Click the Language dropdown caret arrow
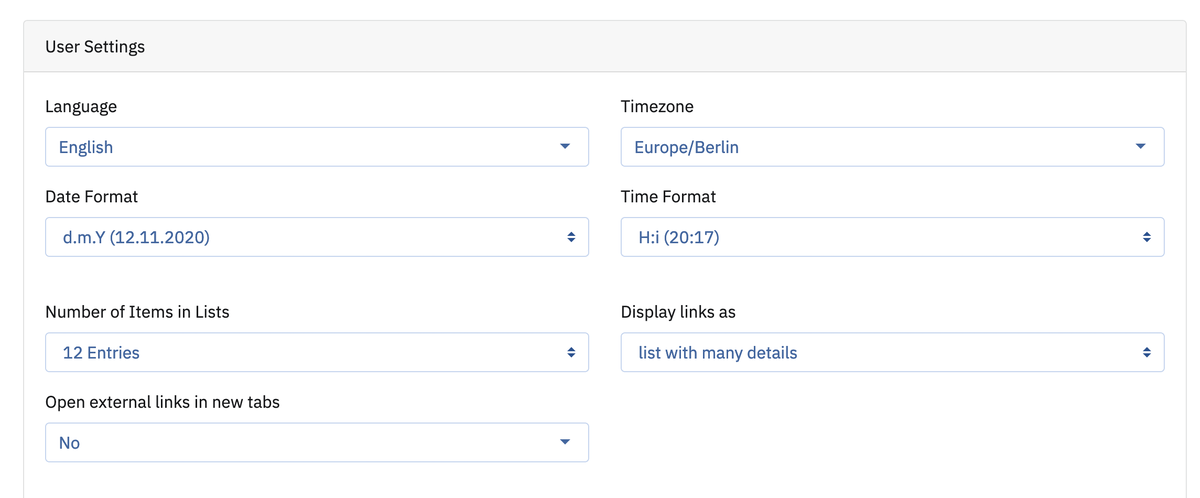 564,147
